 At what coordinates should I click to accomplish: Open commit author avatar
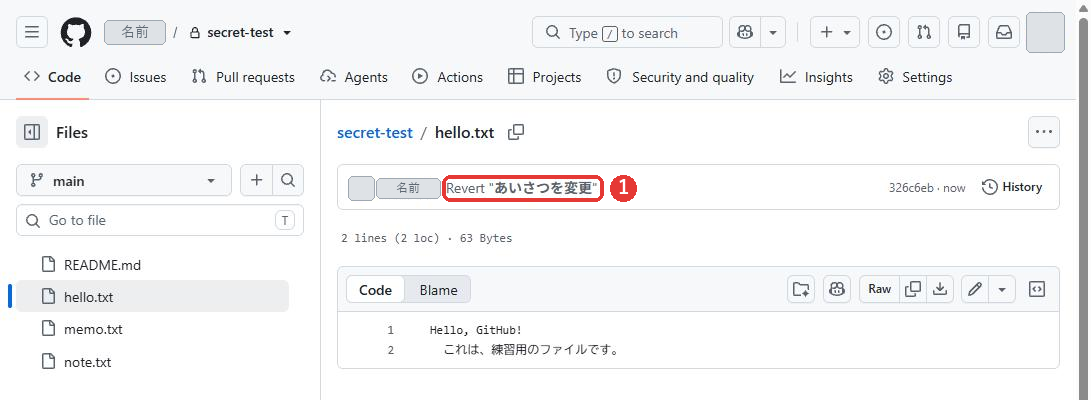point(361,189)
